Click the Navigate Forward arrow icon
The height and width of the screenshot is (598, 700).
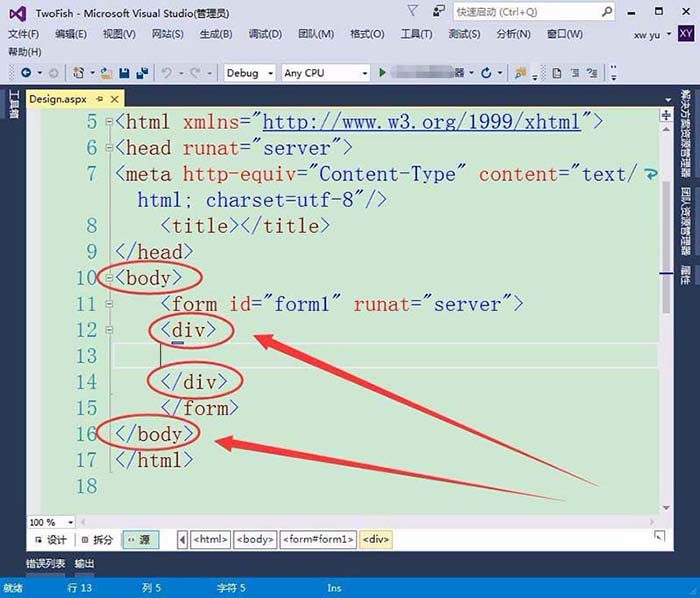[54, 73]
